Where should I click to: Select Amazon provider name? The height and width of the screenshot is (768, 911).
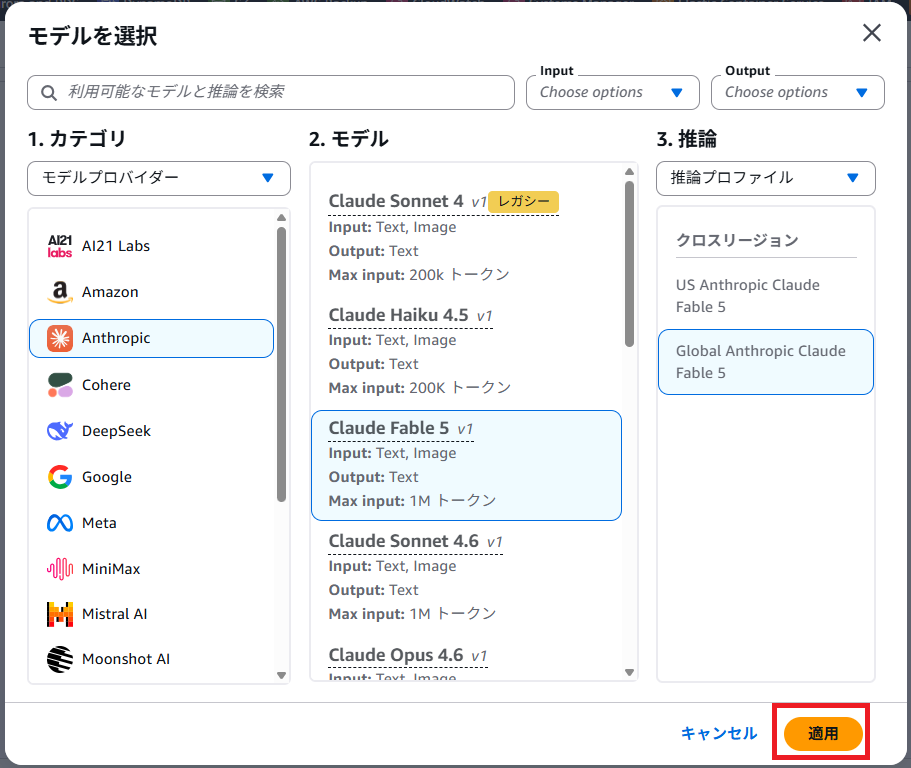point(110,292)
